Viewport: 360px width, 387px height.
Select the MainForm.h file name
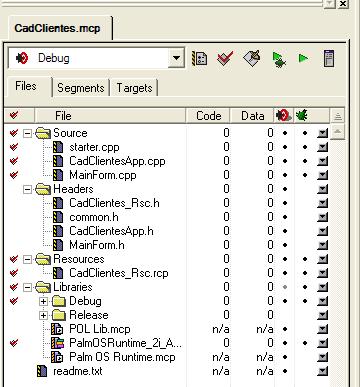(97, 245)
